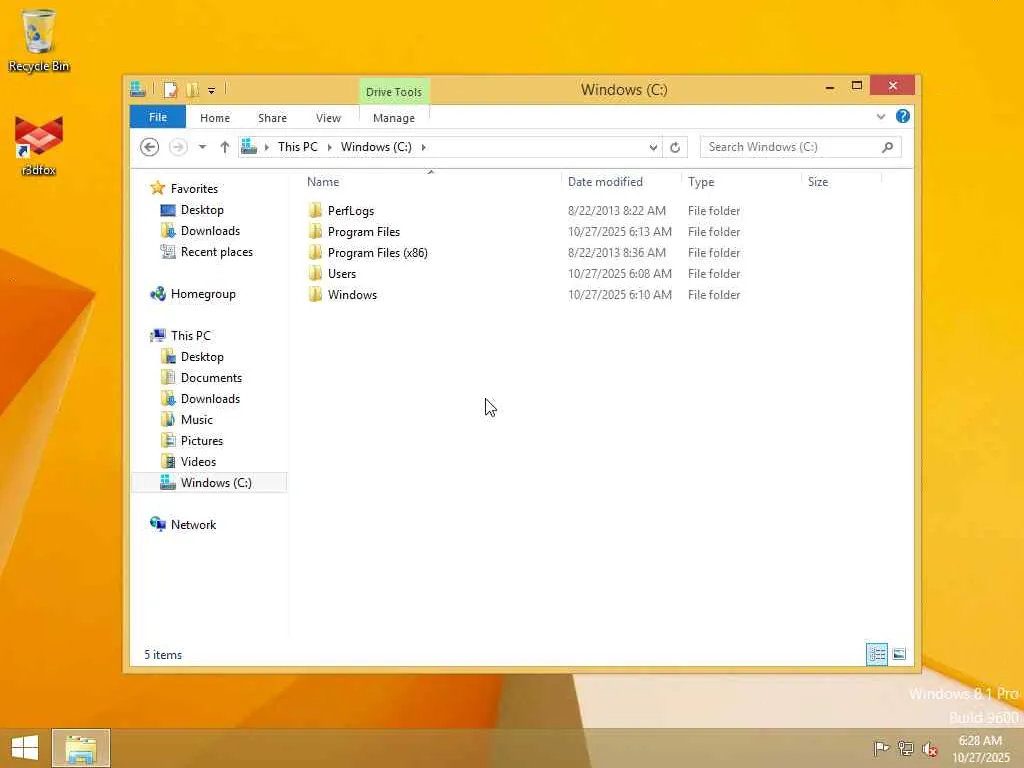The image size is (1024, 768).
Task: Open address bar previous locations dropdown
Action: [653, 148]
